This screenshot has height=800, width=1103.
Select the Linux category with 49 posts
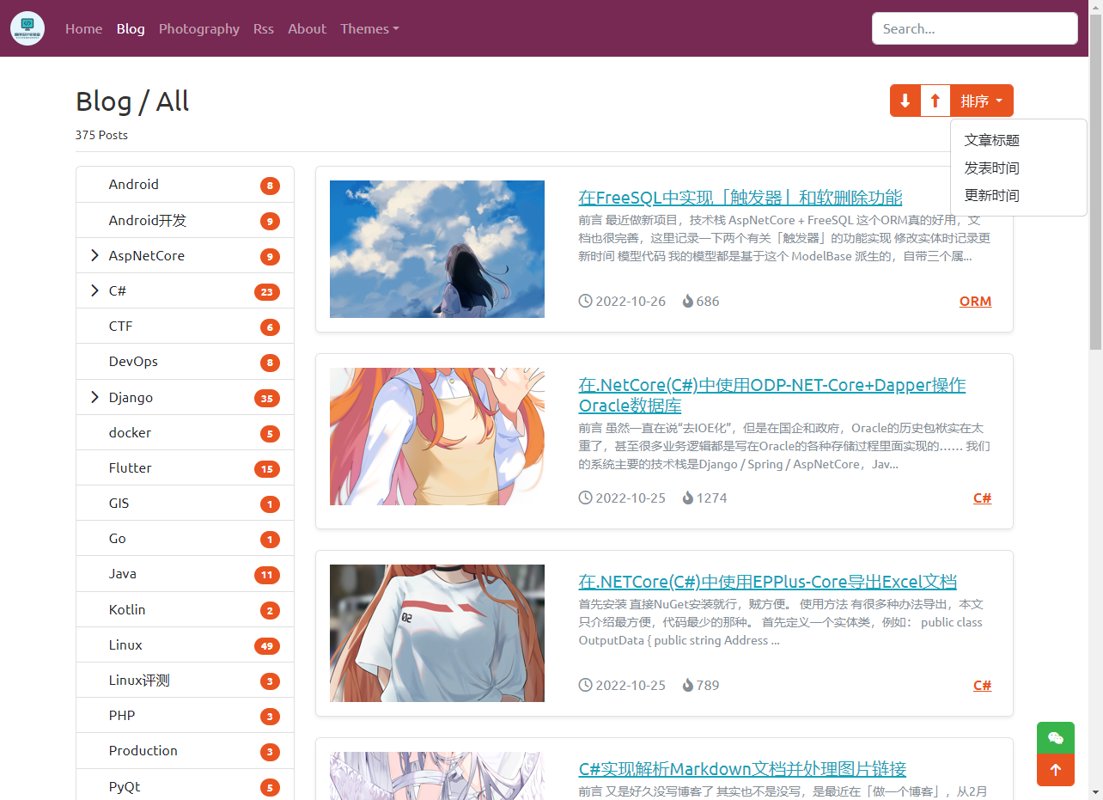coord(185,645)
